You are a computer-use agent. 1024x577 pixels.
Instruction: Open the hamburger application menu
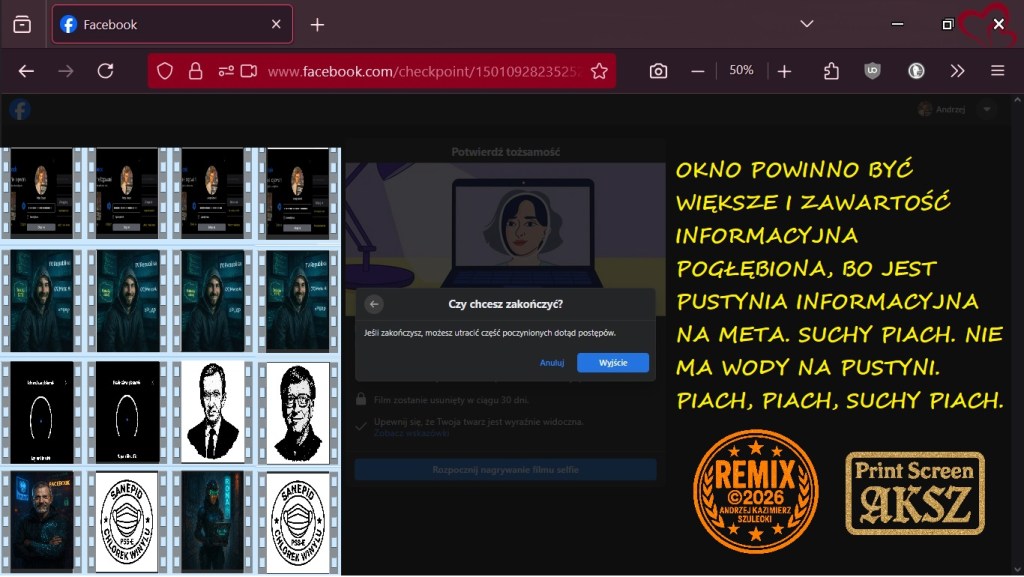point(997,71)
